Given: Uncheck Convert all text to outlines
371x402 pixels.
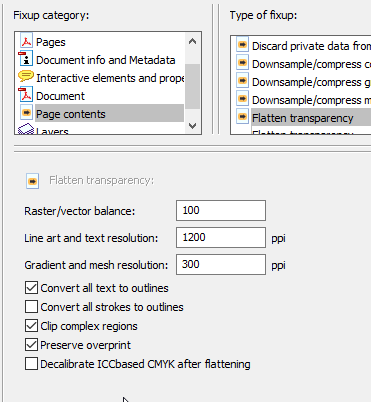Looking at the screenshot, I should tap(31, 287).
